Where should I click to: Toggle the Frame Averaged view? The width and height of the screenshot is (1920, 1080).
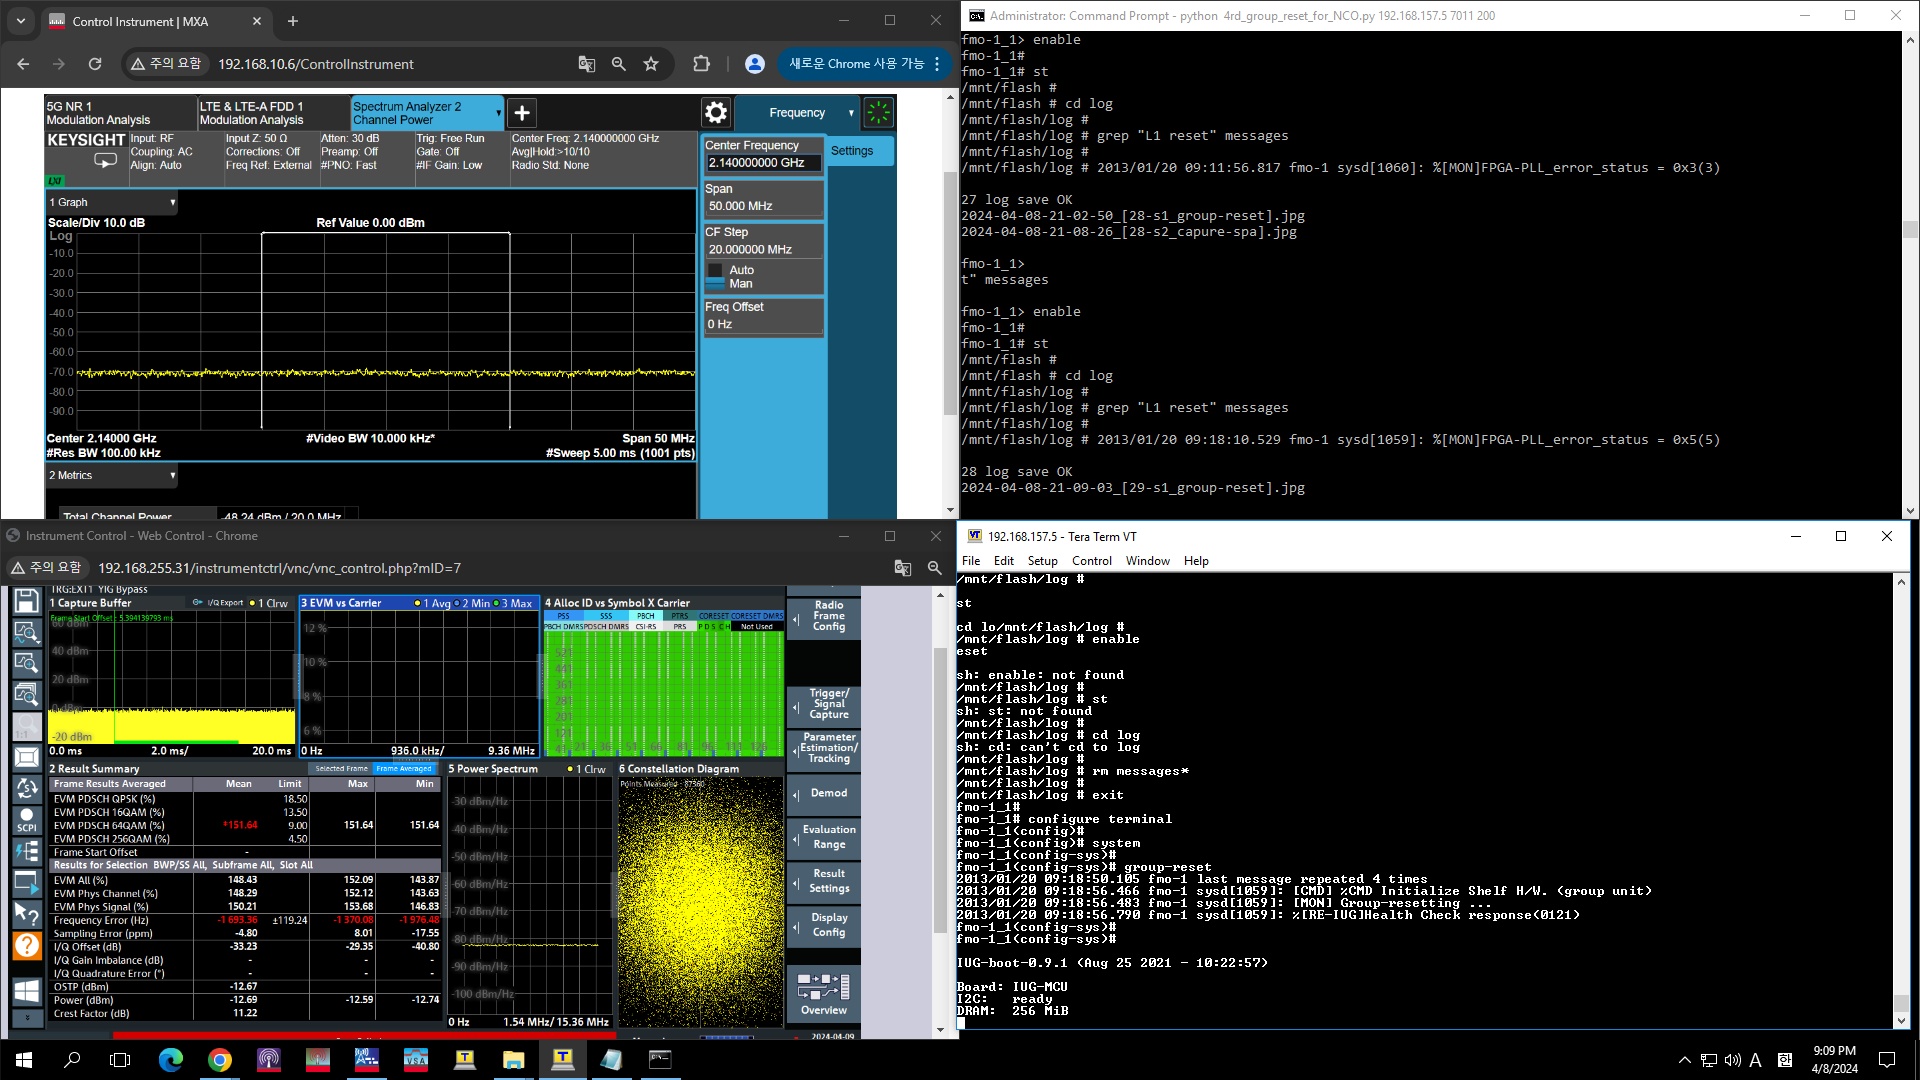404,769
